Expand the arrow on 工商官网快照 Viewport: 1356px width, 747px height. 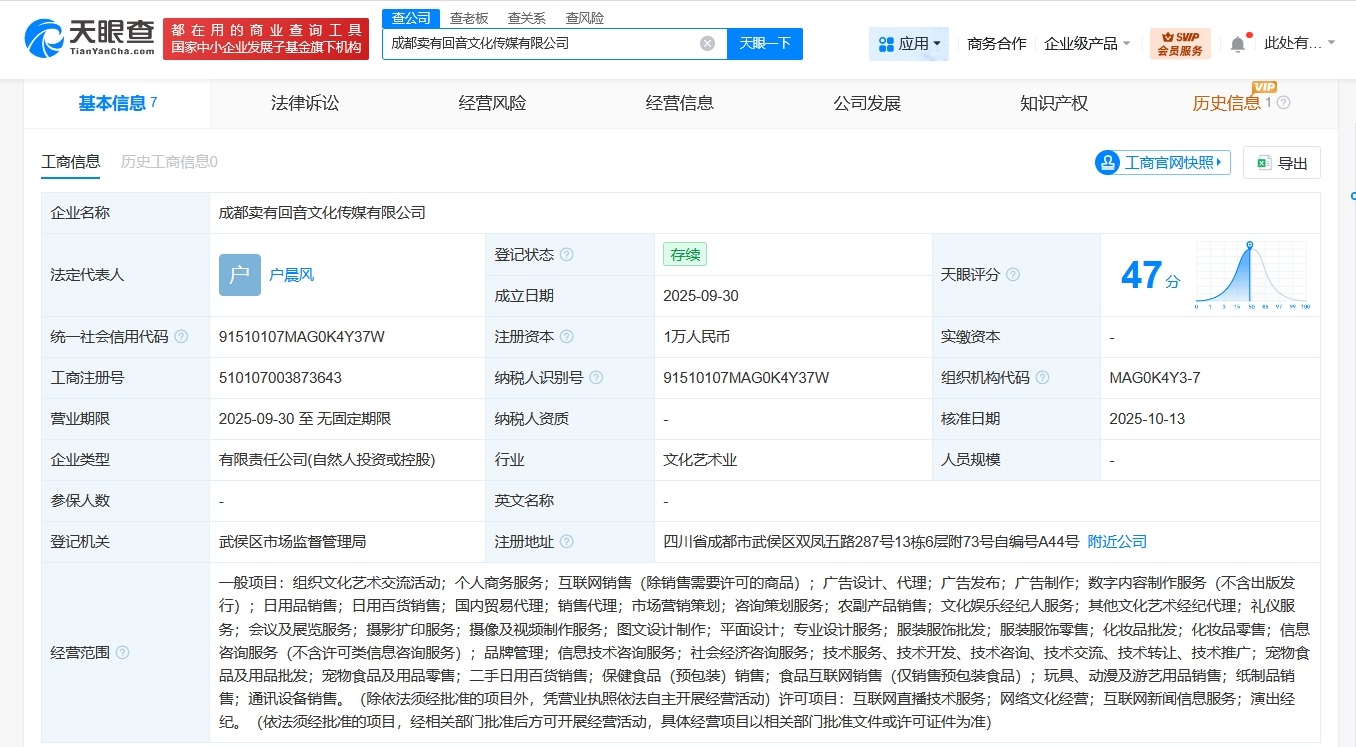point(1219,162)
